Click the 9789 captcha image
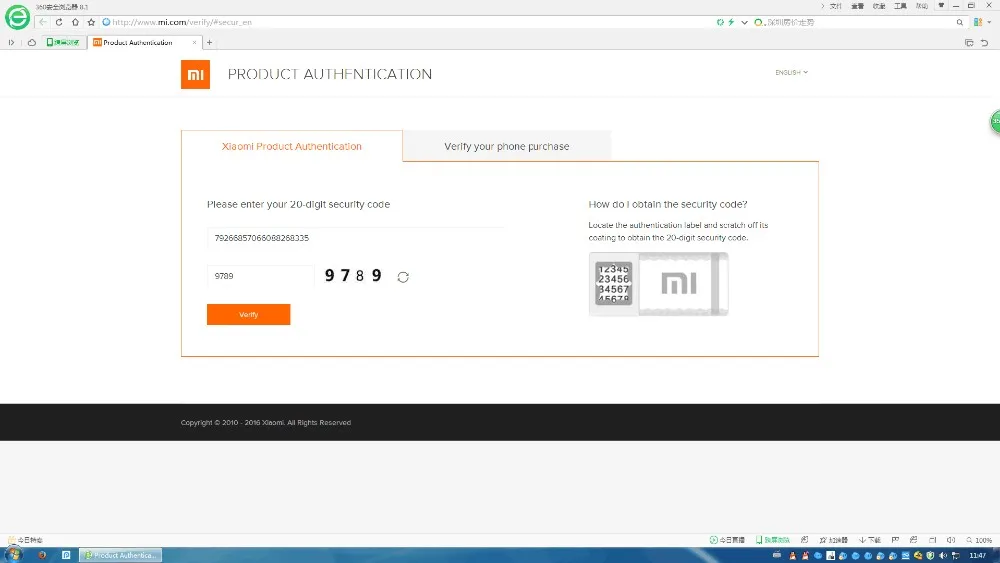Viewport: 1000px width, 563px height. coord(353,275)
